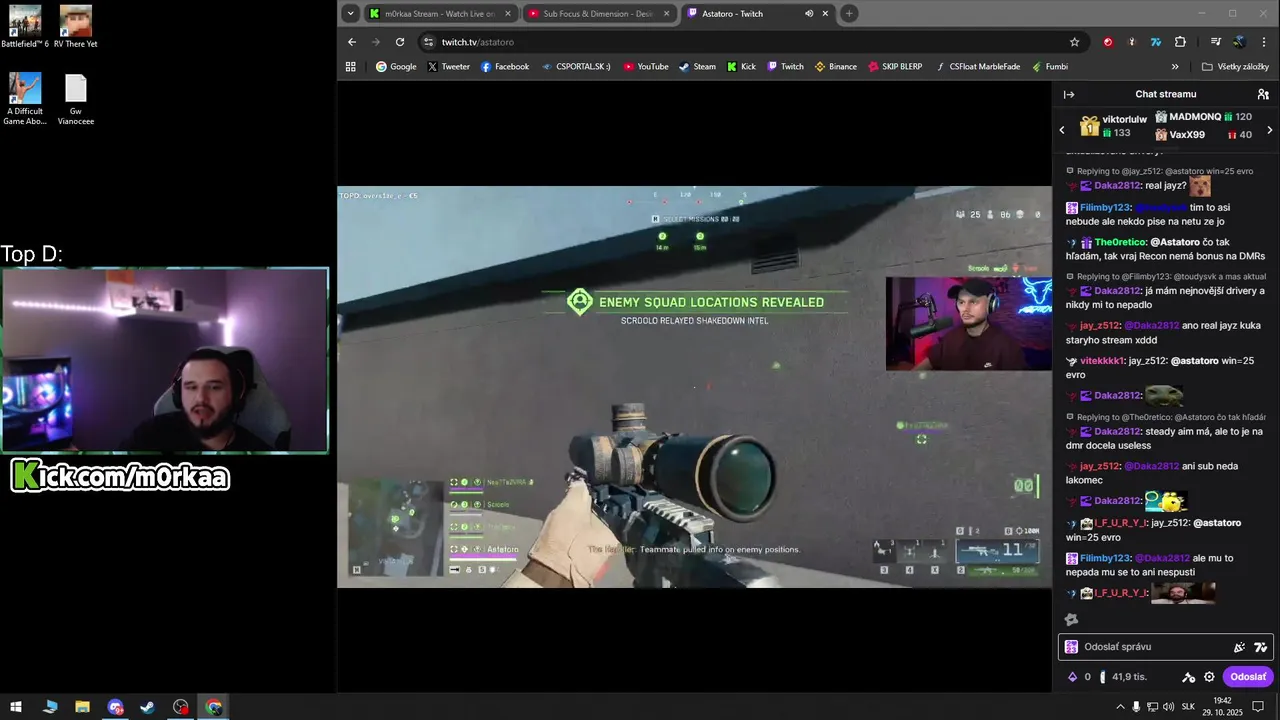Click the Battlefield 6 desktop shortcut
The image size is (1280, 720).
25,27
